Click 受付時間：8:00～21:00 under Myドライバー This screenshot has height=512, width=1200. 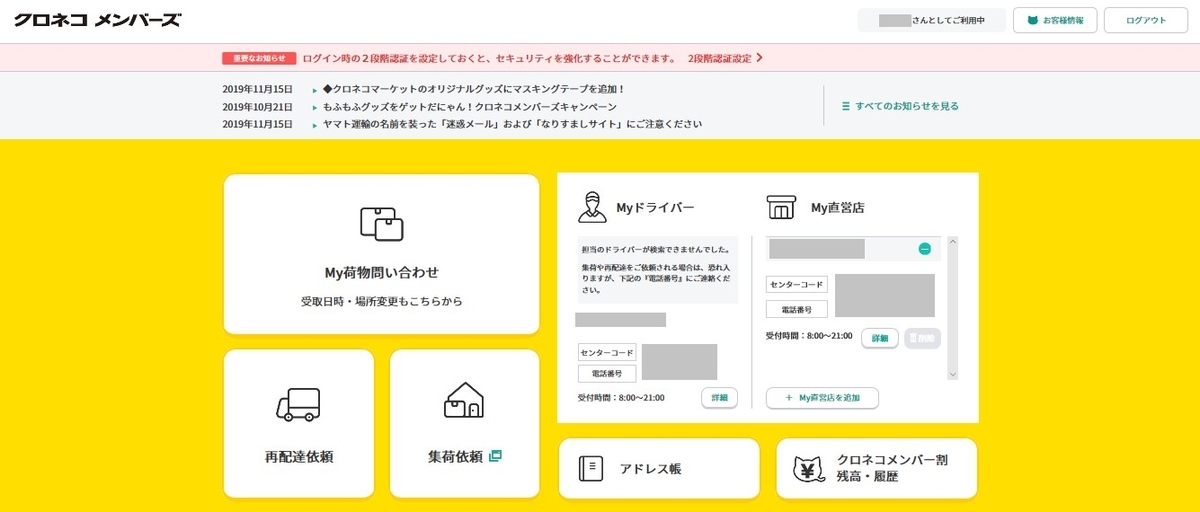621,397
